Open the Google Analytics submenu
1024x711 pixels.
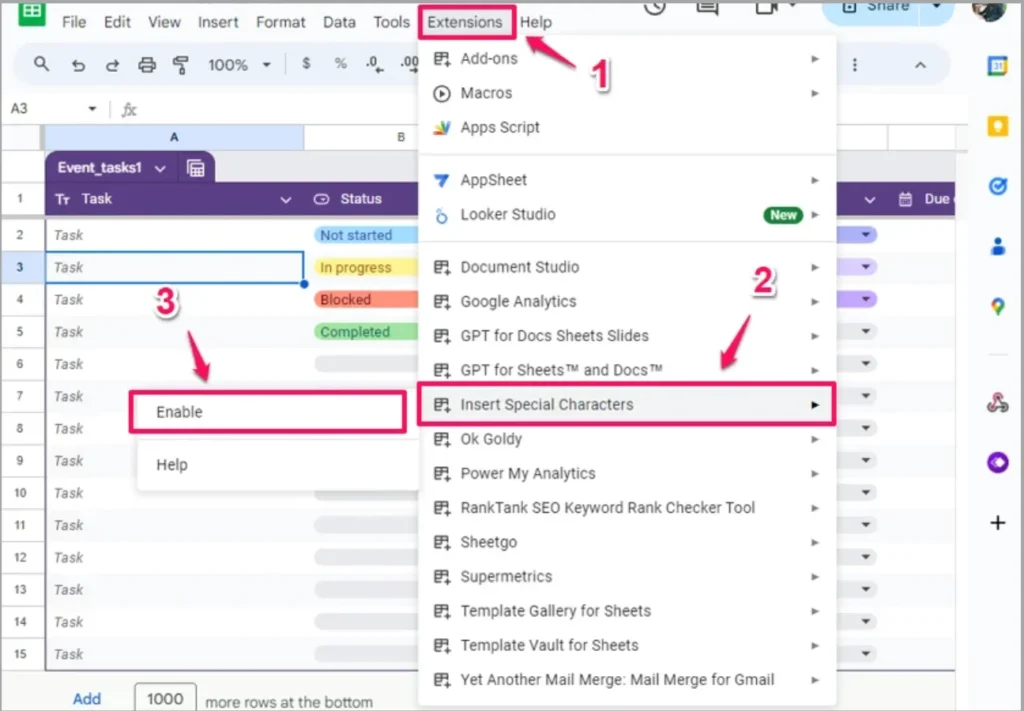coord(627,301)
